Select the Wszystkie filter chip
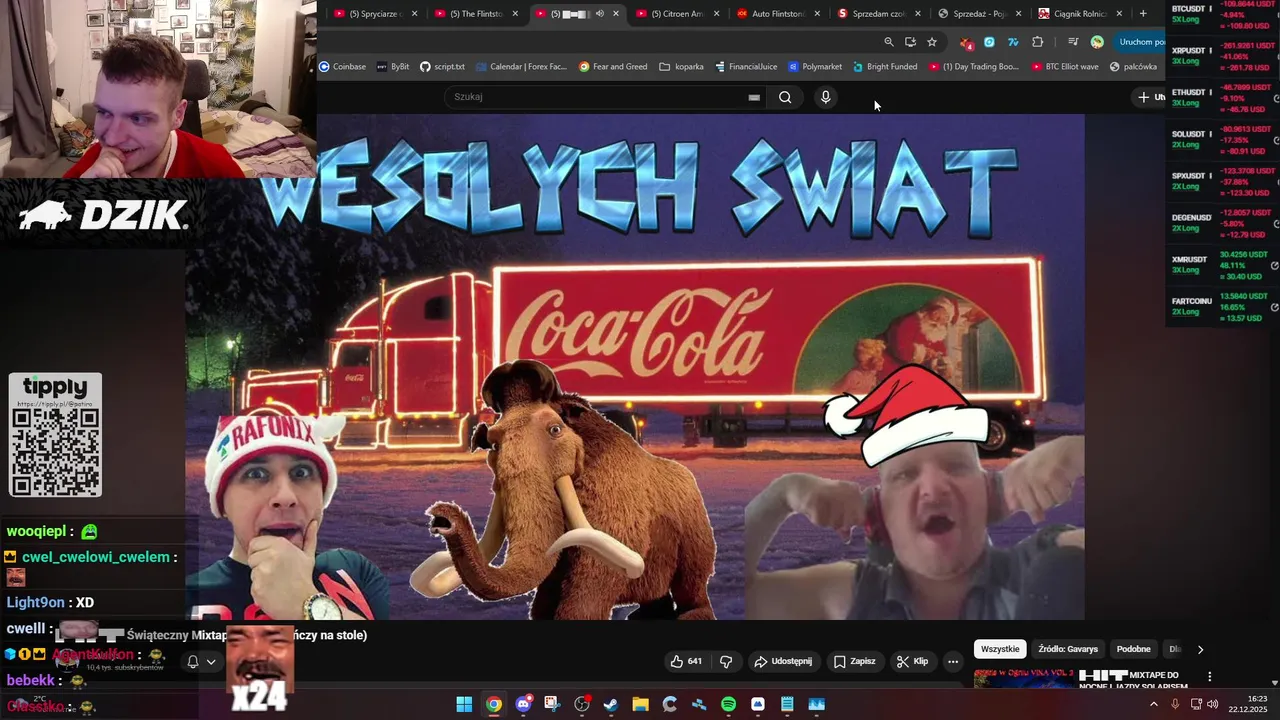Viewport: 1280px width, 720px height. (x=1000, y=649)
